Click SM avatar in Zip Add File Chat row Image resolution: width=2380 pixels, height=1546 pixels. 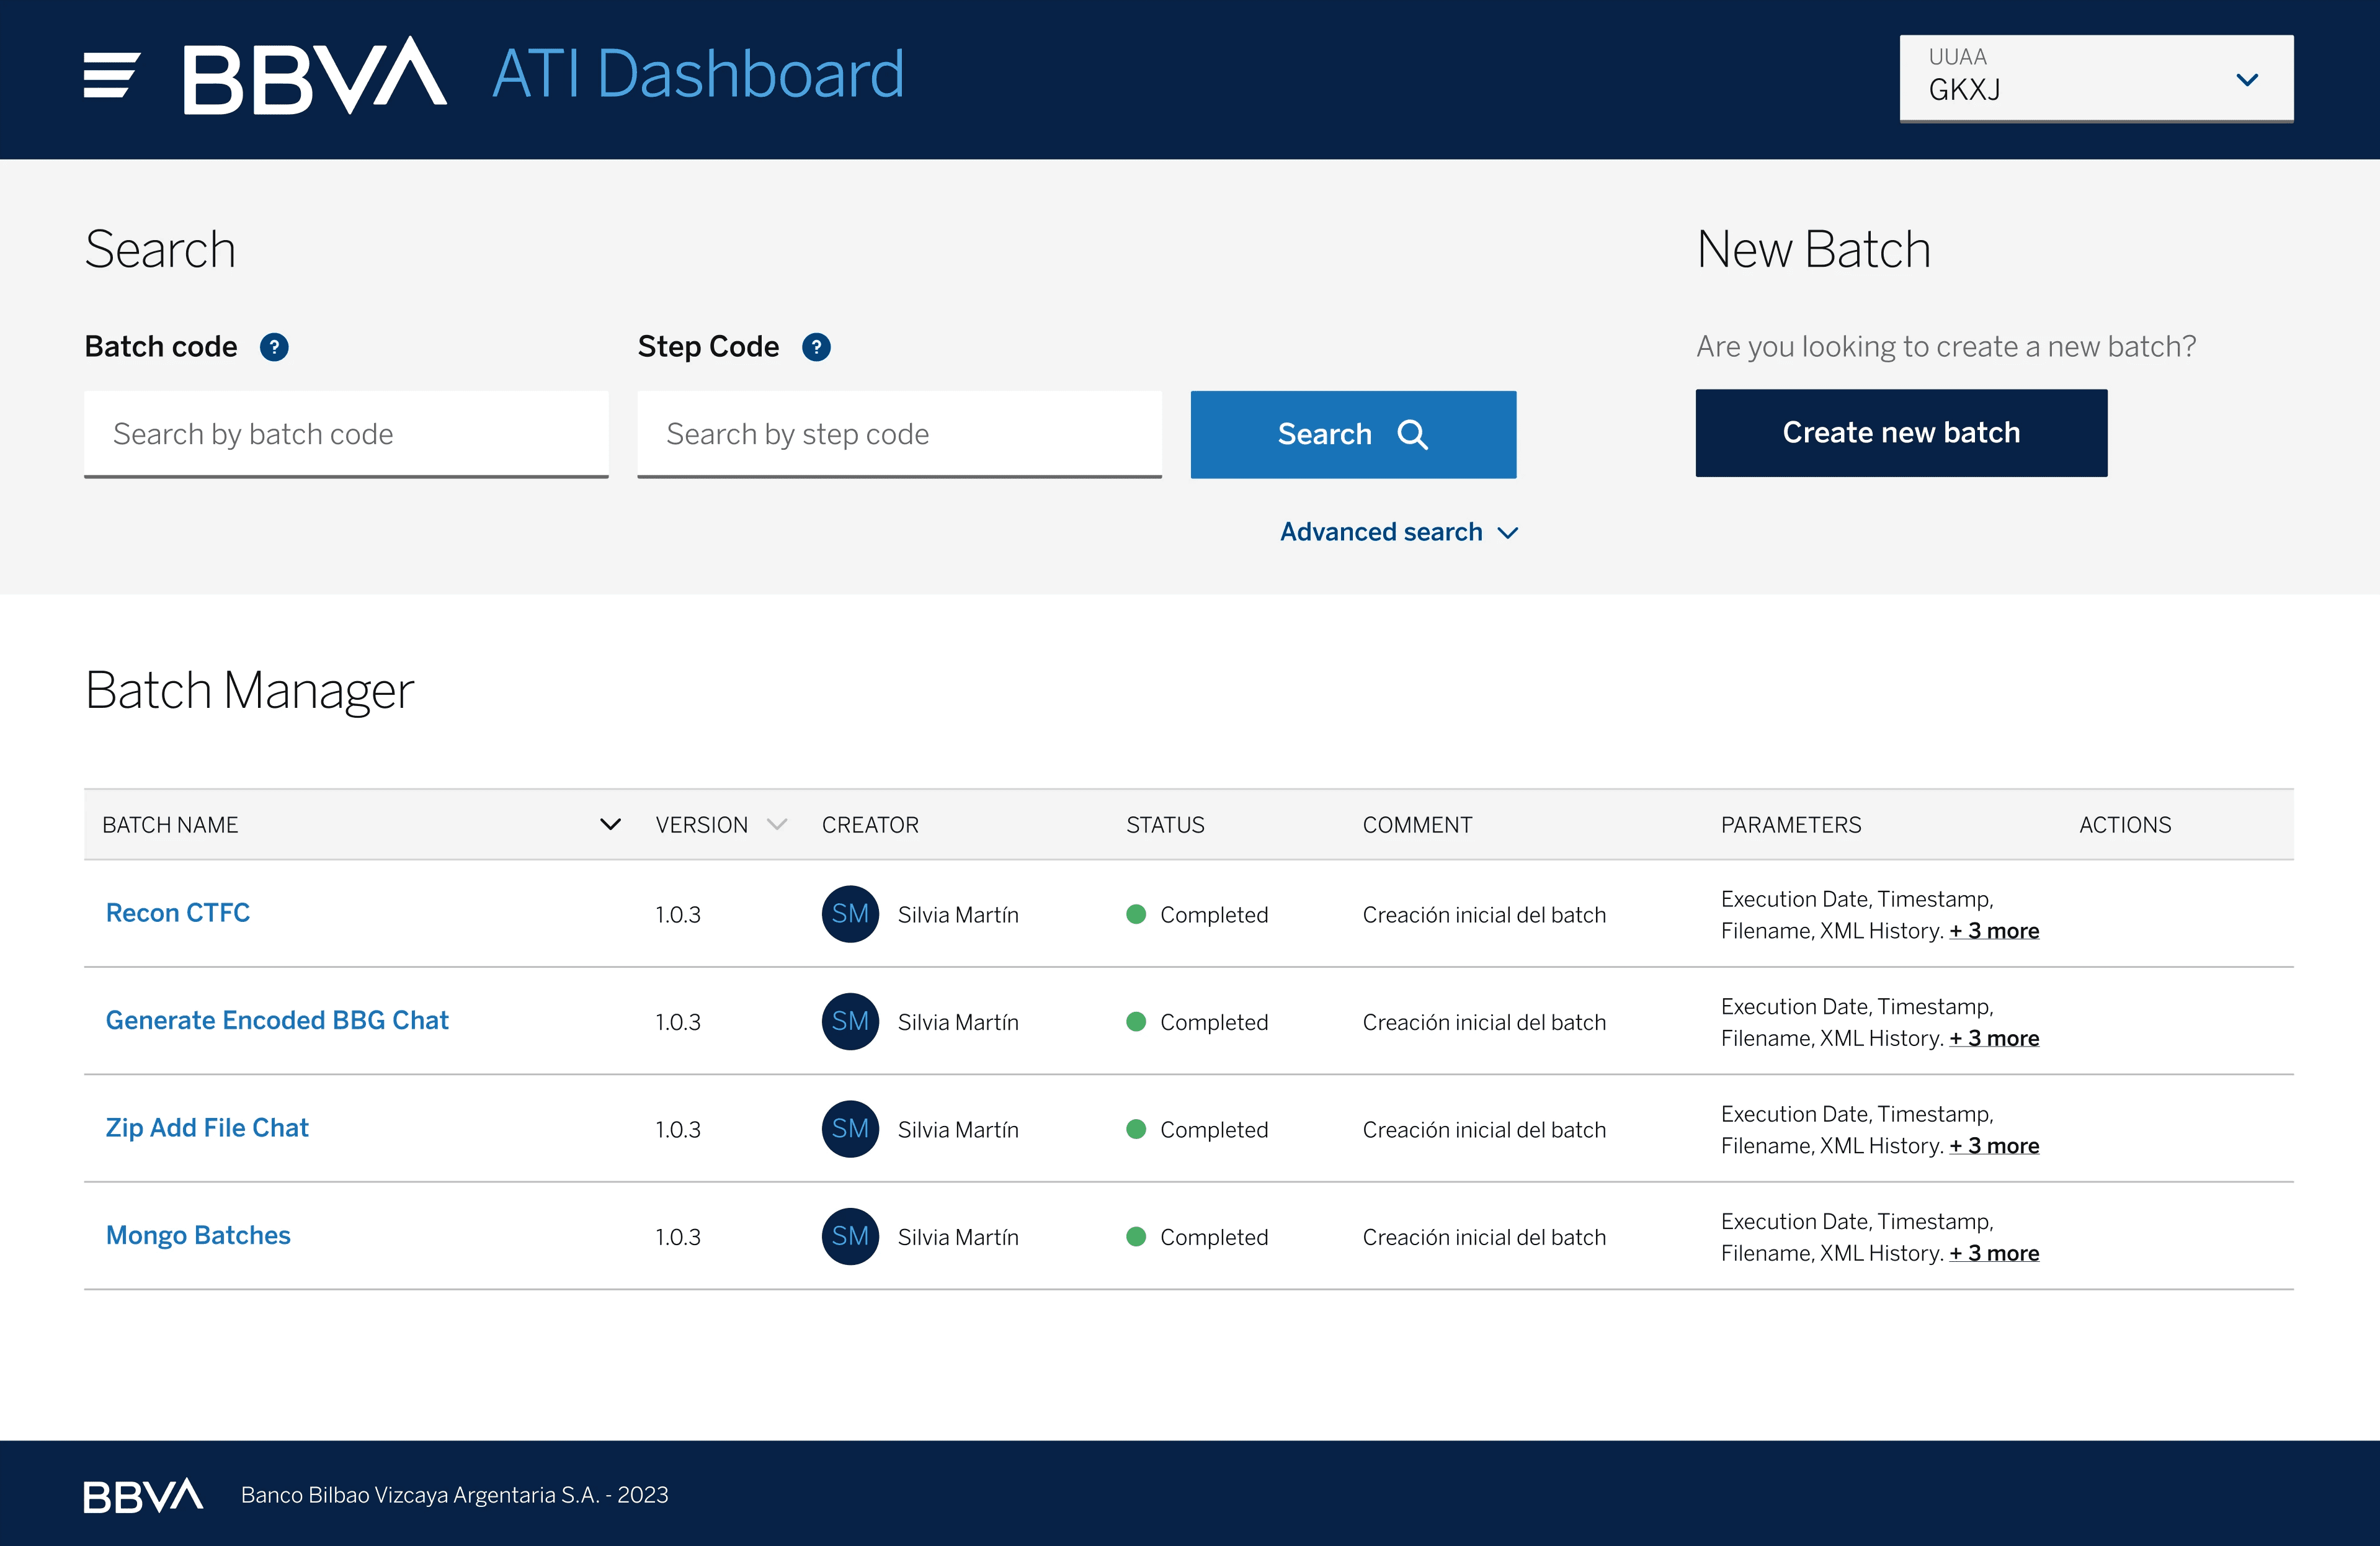pyautogui.click(x=850, y=1129)
